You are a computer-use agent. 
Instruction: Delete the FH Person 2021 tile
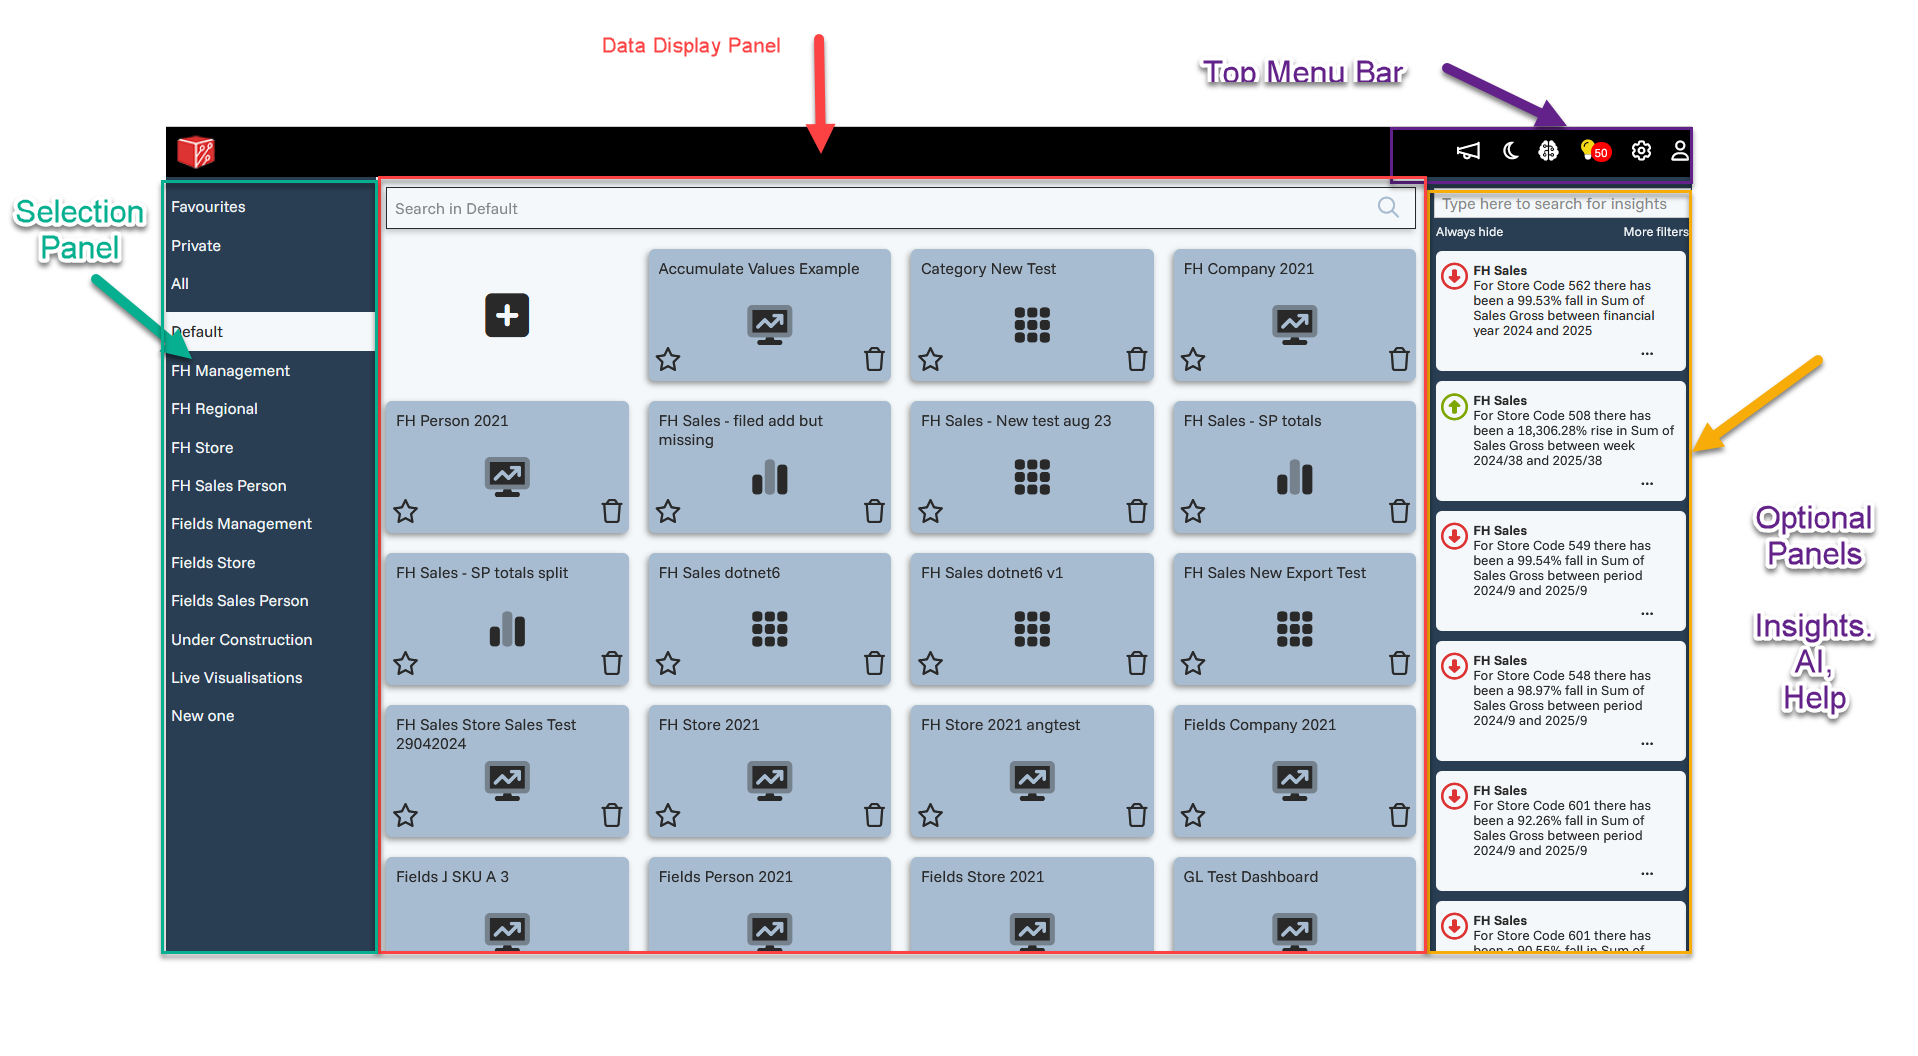[x=612, y=511]
